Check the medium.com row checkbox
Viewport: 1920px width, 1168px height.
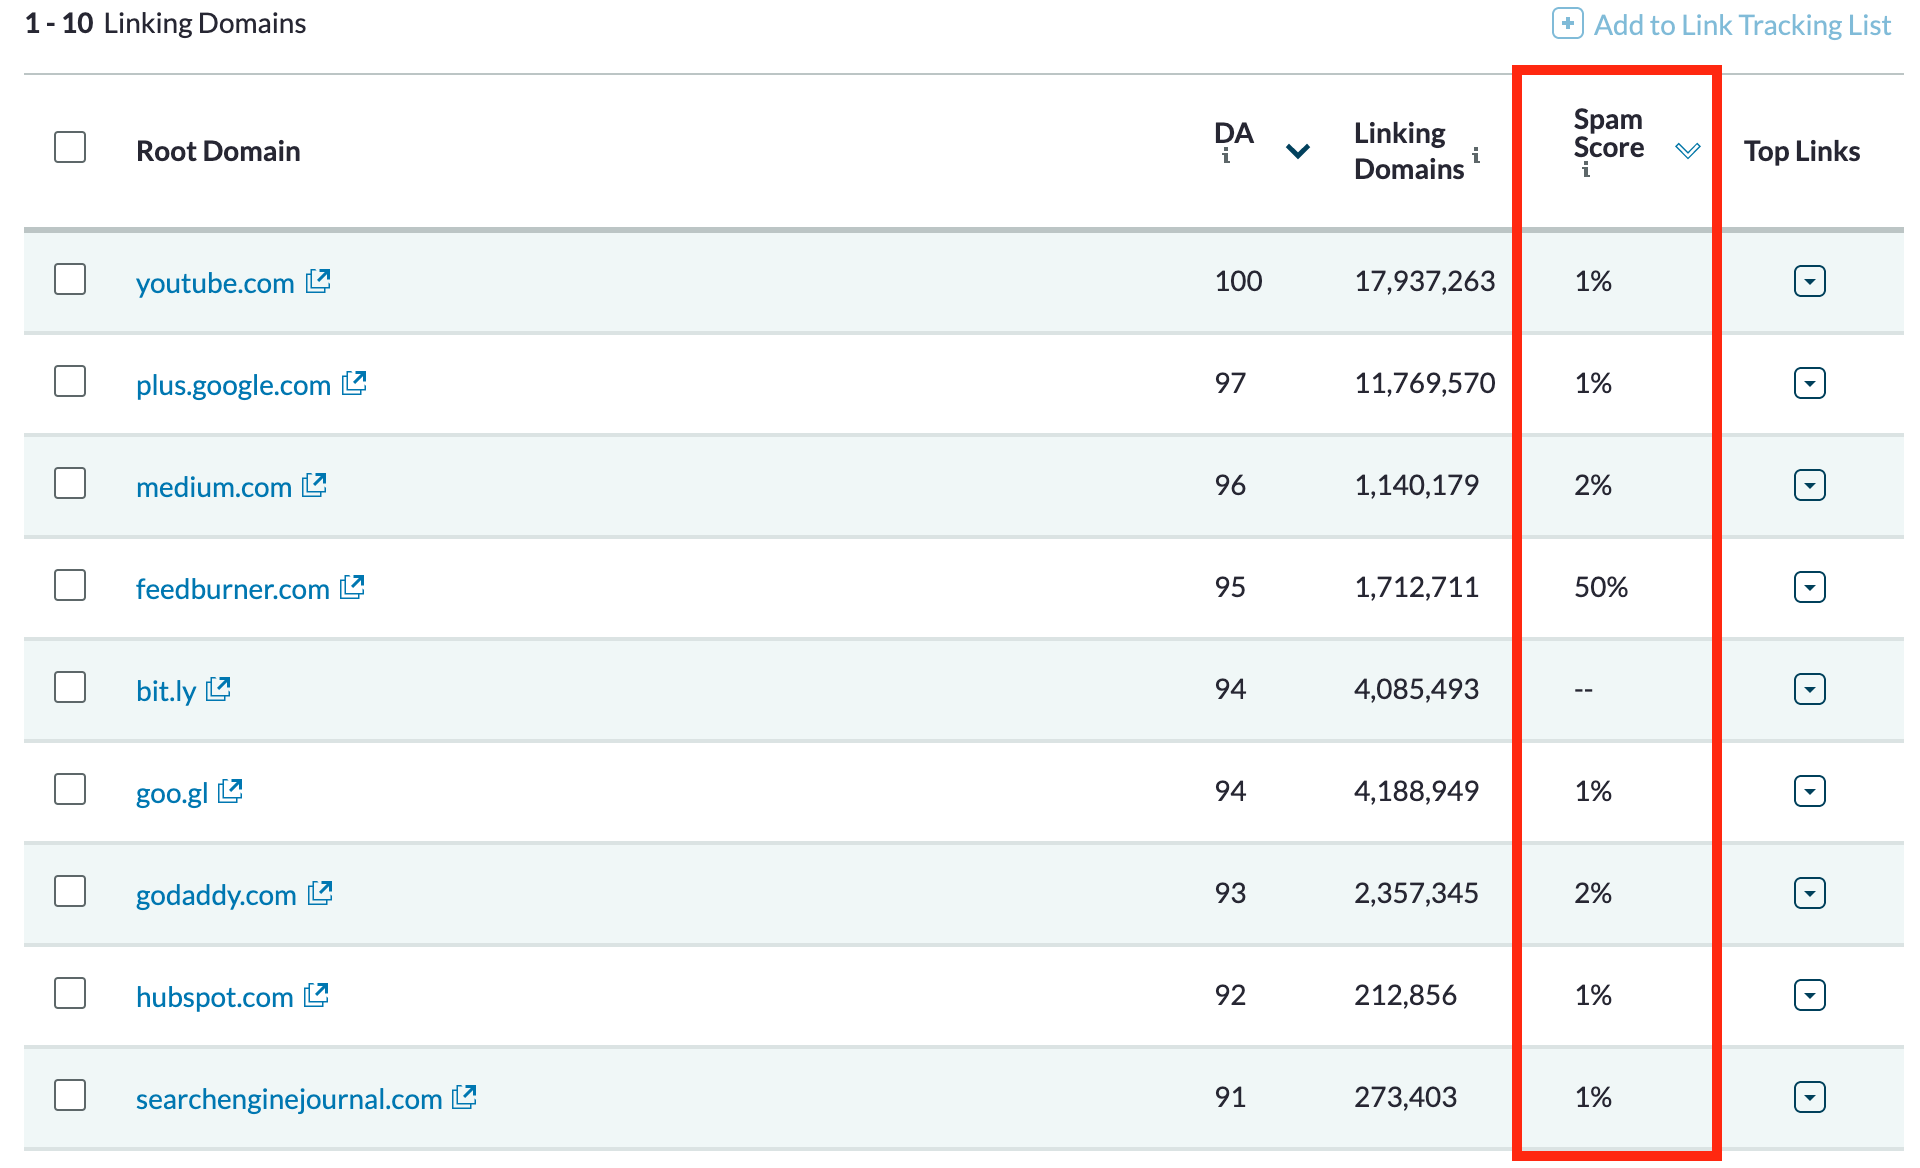[70, 483]
